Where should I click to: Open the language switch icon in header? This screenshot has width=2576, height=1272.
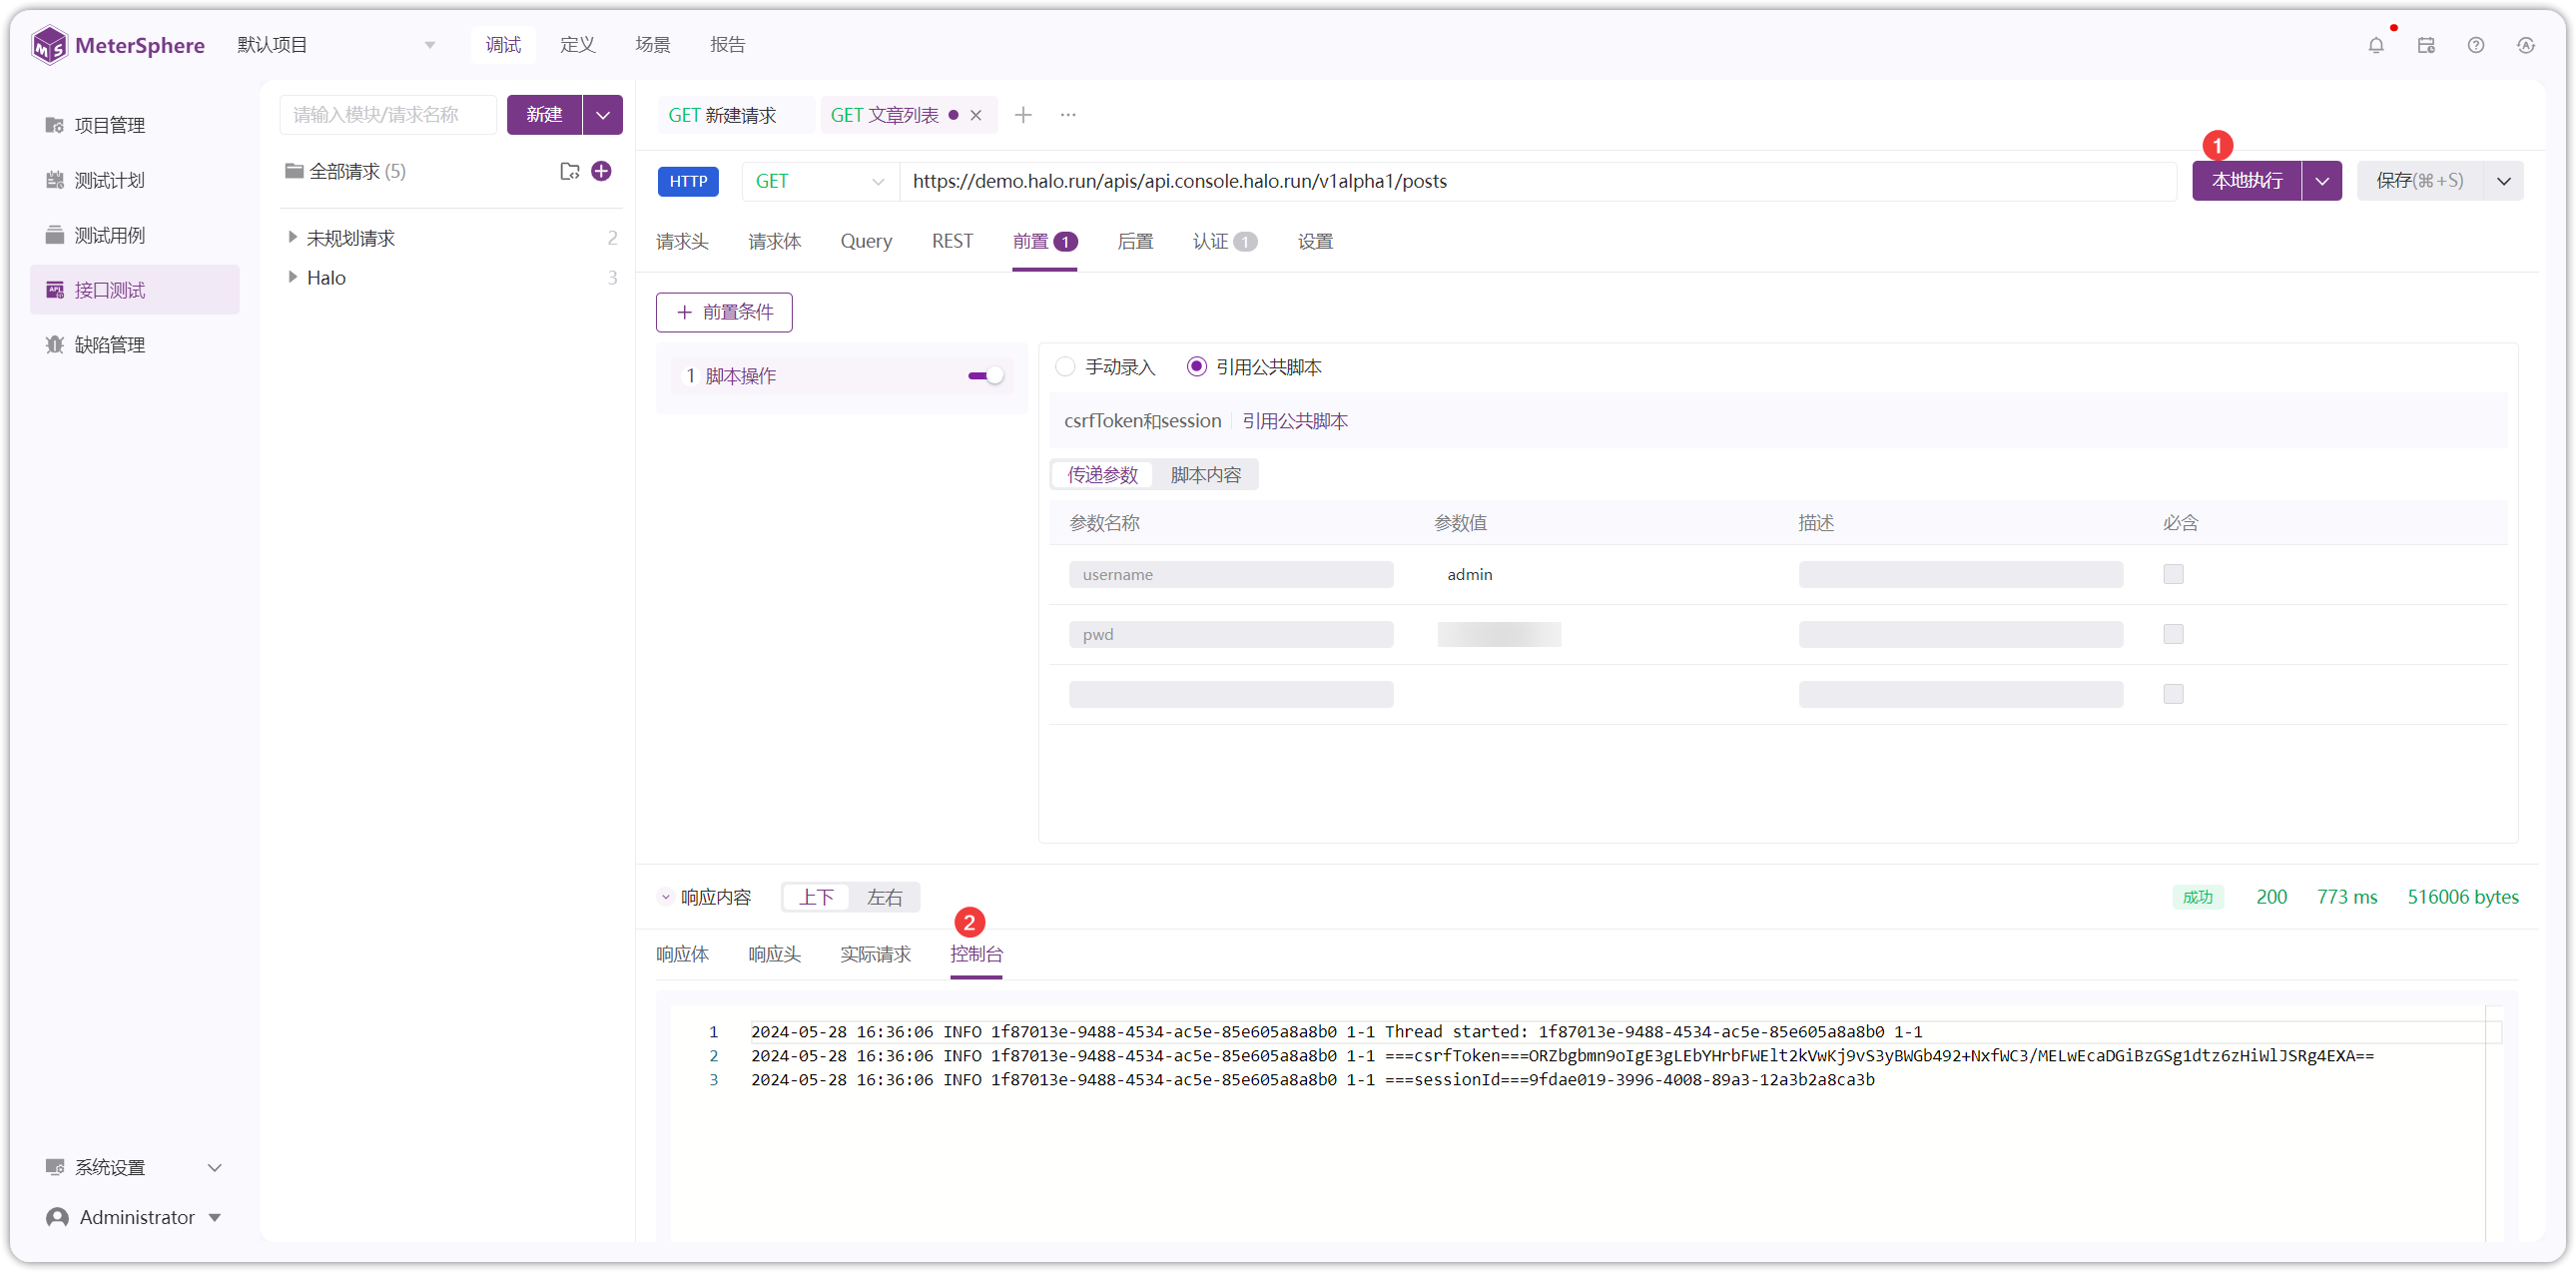tap(2526, 45)
